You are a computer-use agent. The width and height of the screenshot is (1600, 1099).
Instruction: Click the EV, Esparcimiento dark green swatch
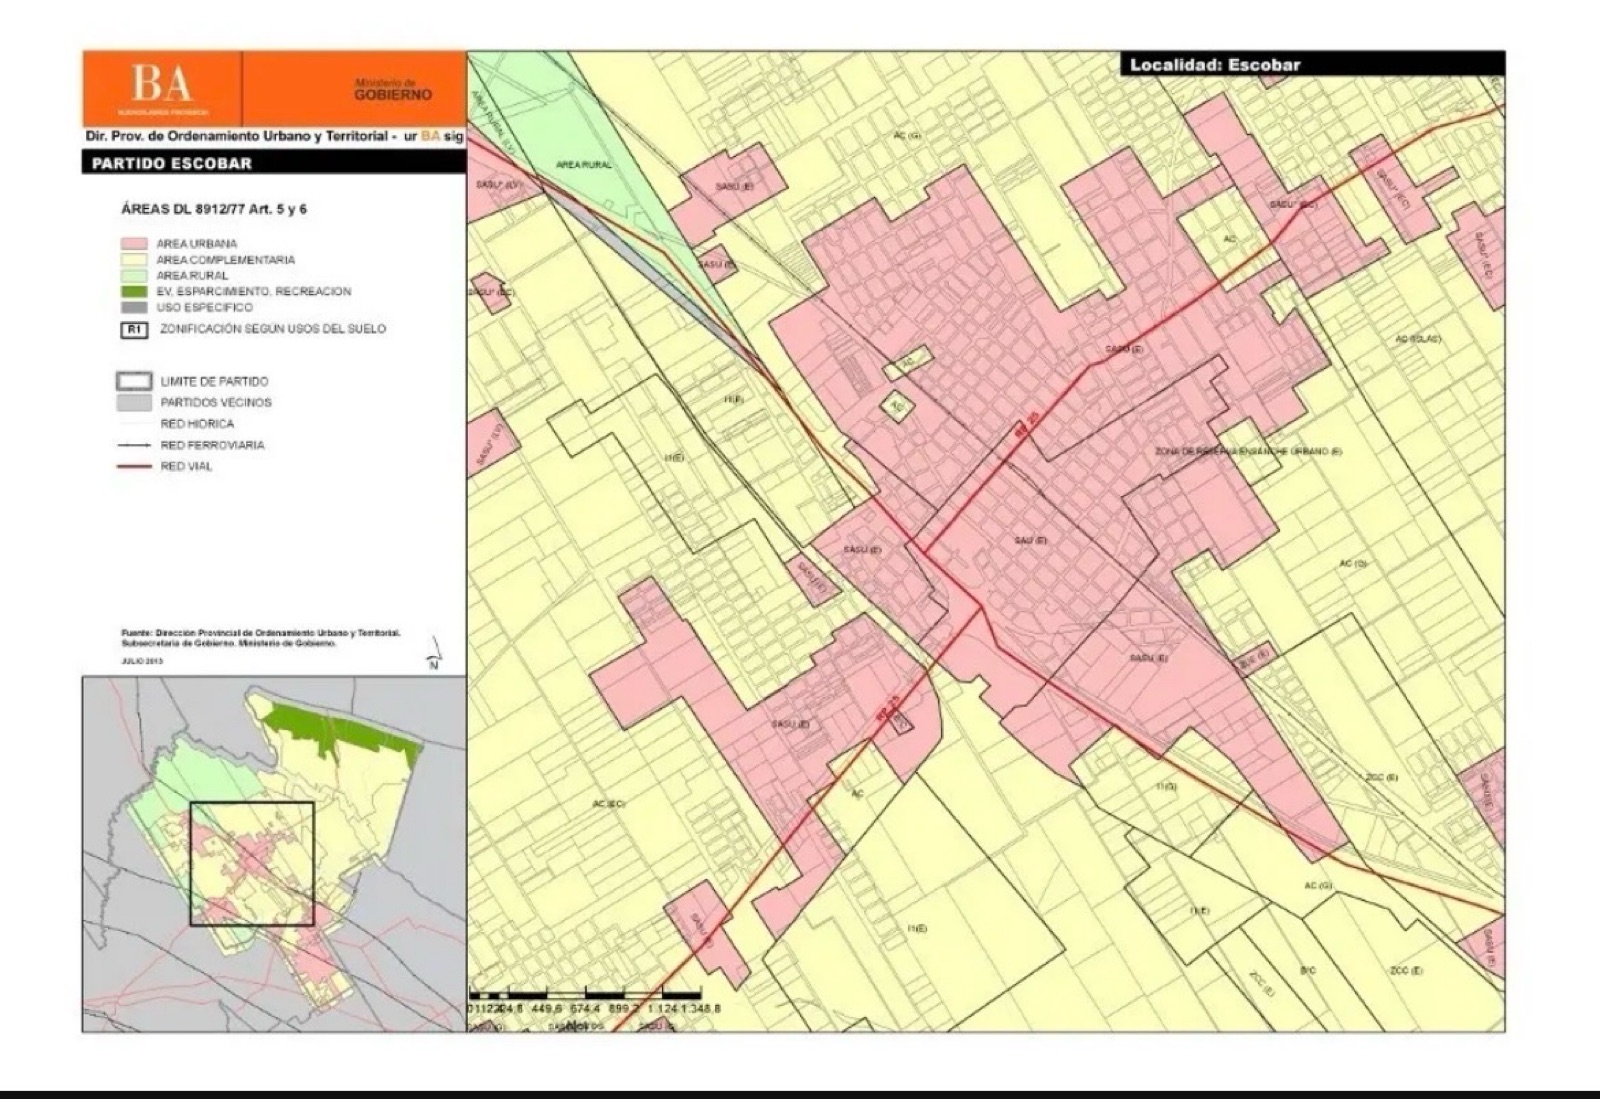135,291
